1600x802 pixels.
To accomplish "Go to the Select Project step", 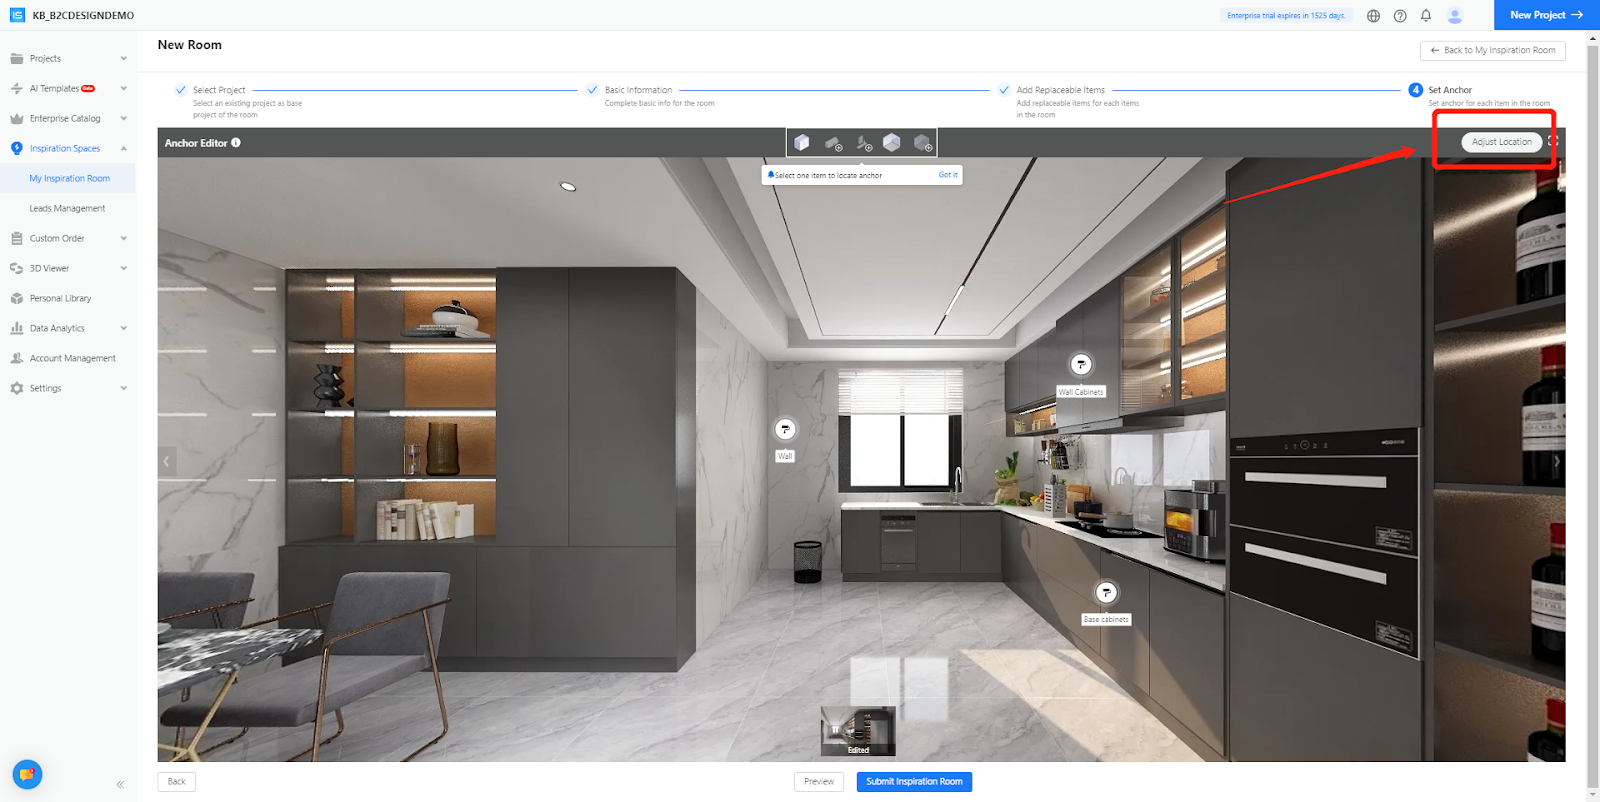I will click(x=219, y=90).
